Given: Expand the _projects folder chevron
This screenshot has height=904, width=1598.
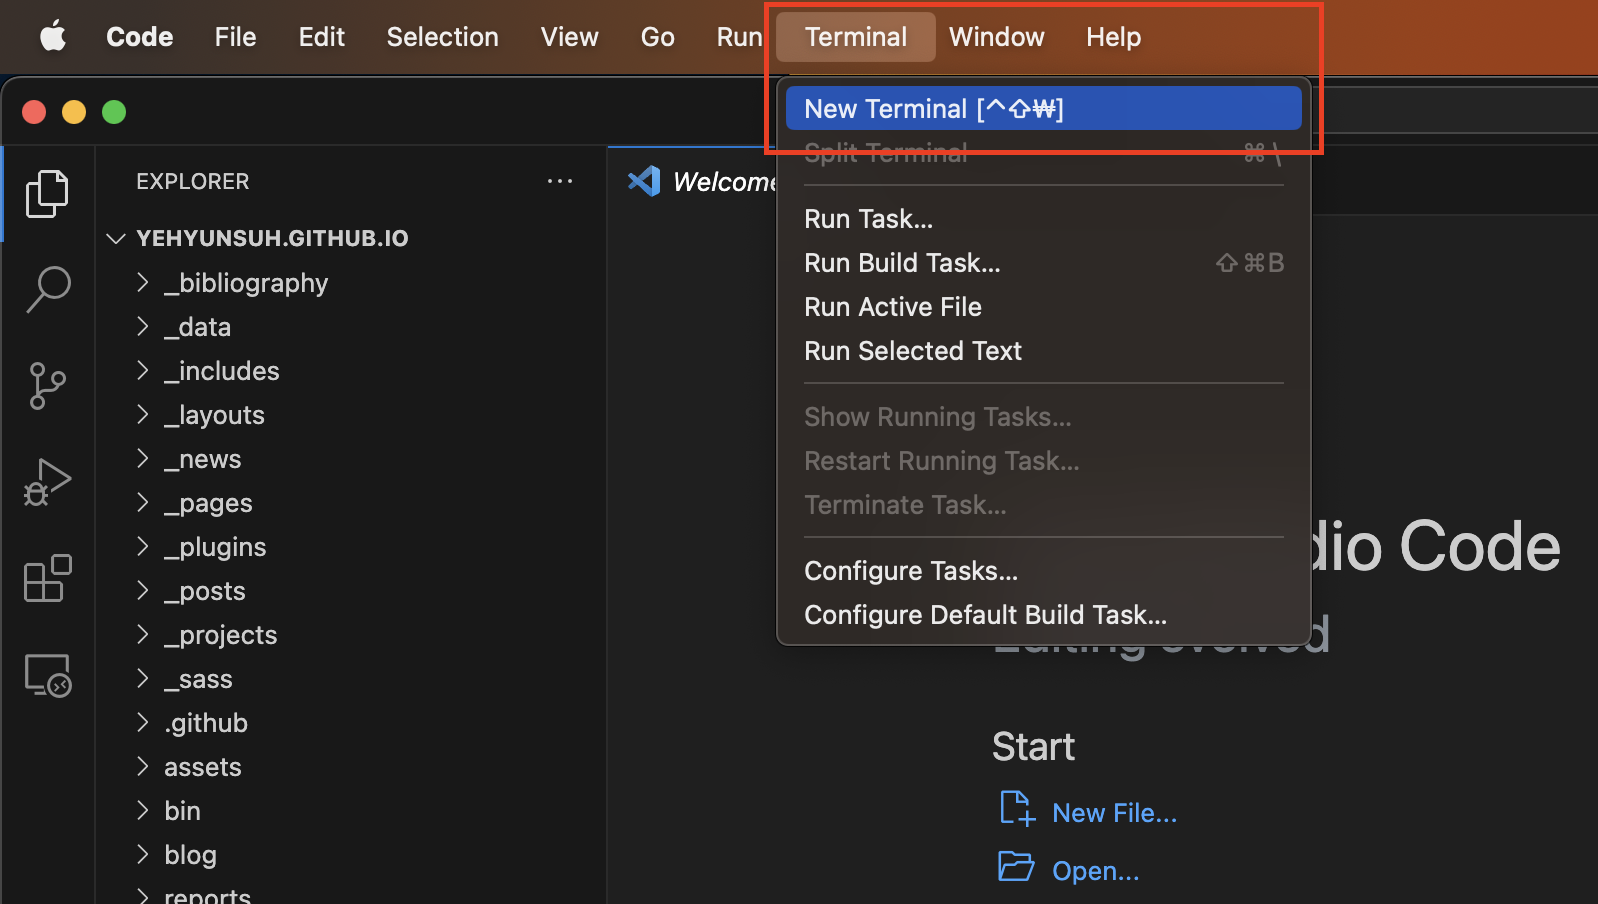Looking at the screenshot, I should [142, 635].
